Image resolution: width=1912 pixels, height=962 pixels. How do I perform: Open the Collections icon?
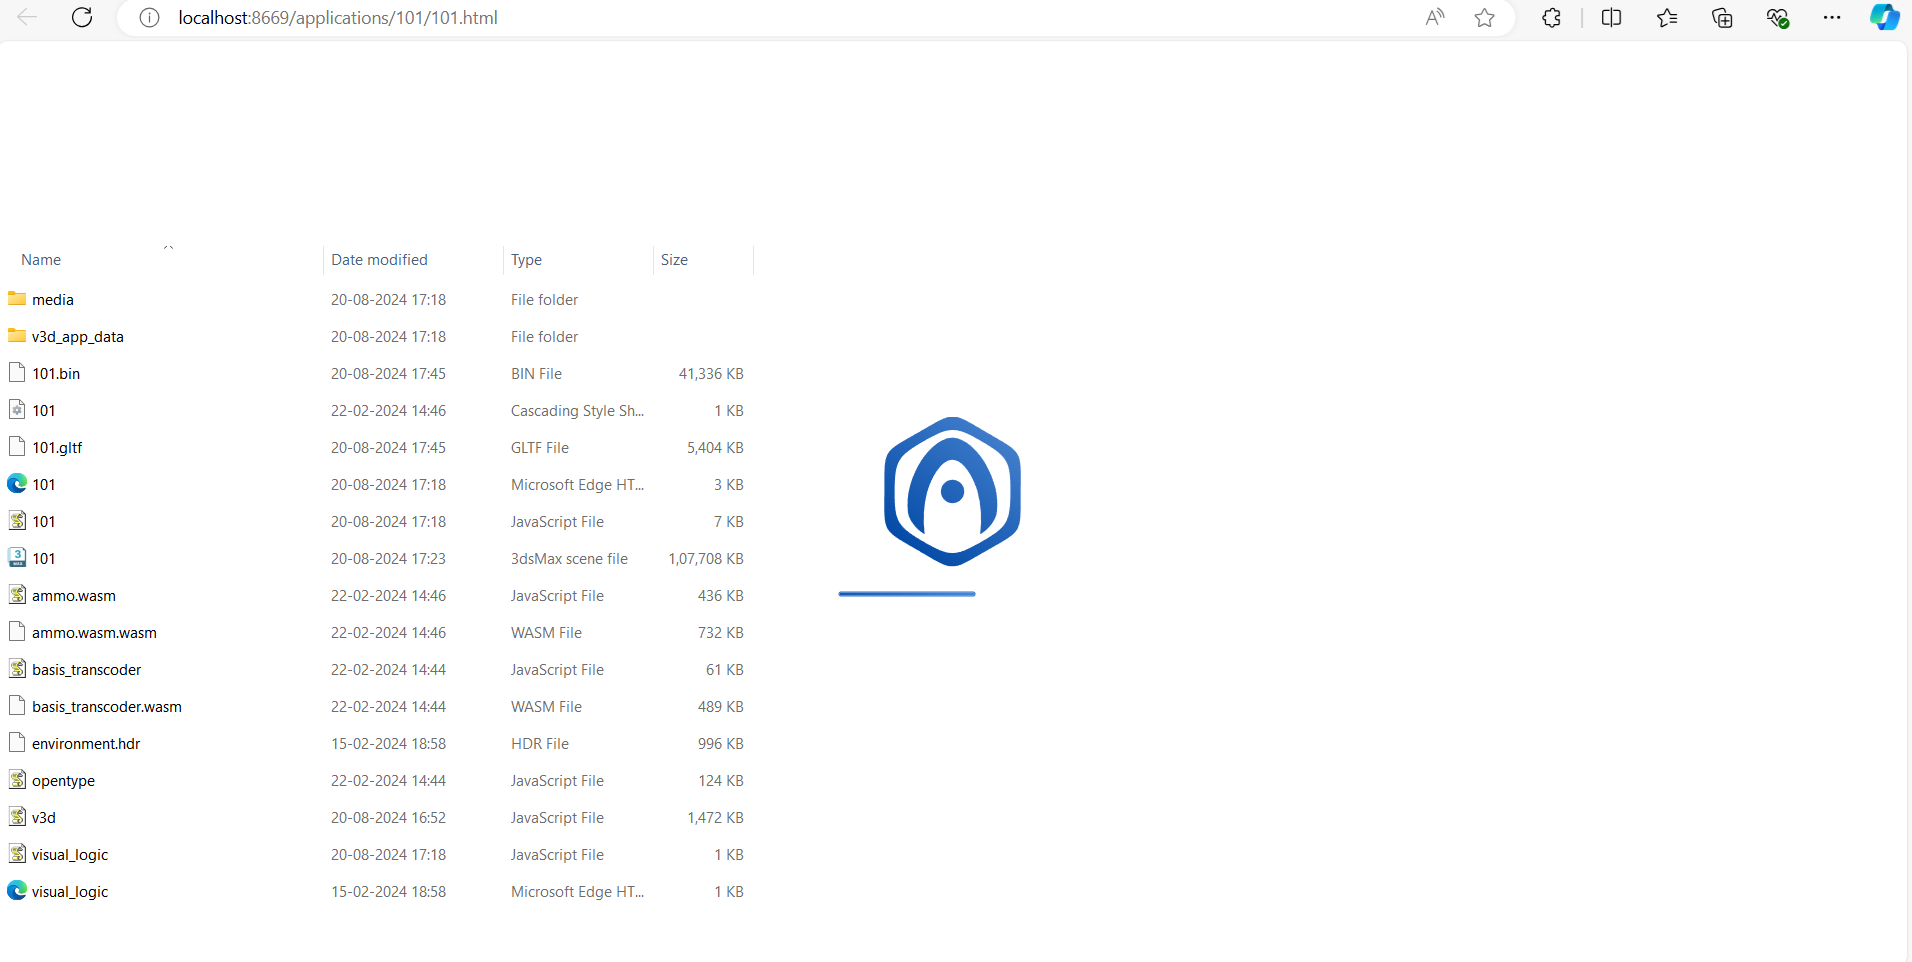(x=1722, y=17)
